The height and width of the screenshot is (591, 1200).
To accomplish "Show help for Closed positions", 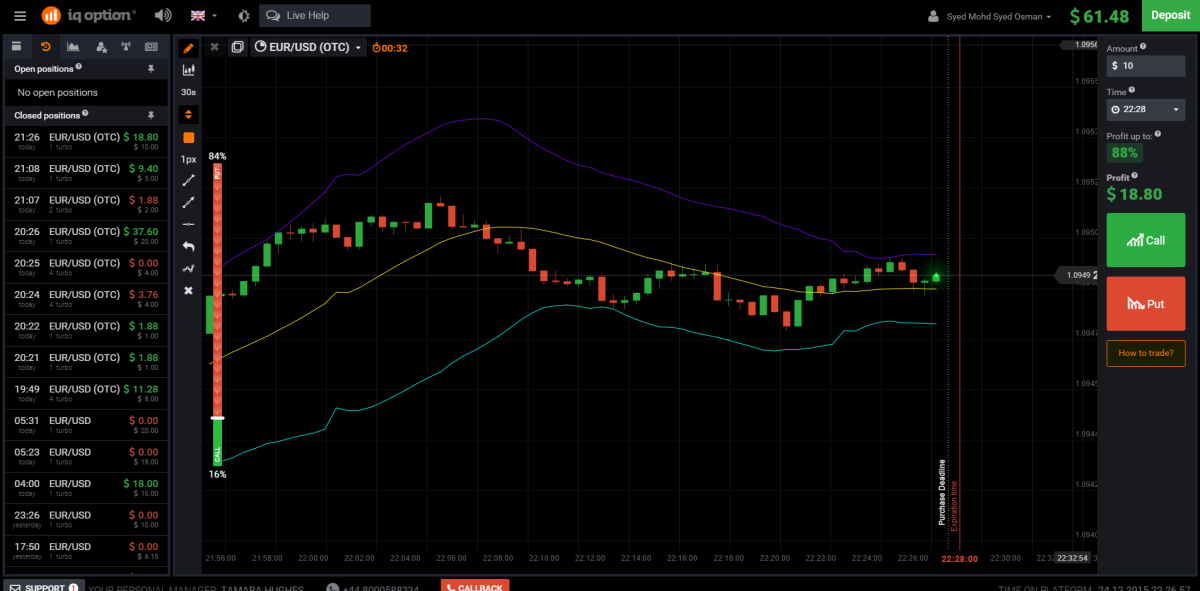I will pyautogui.click(x=85, y=114).
